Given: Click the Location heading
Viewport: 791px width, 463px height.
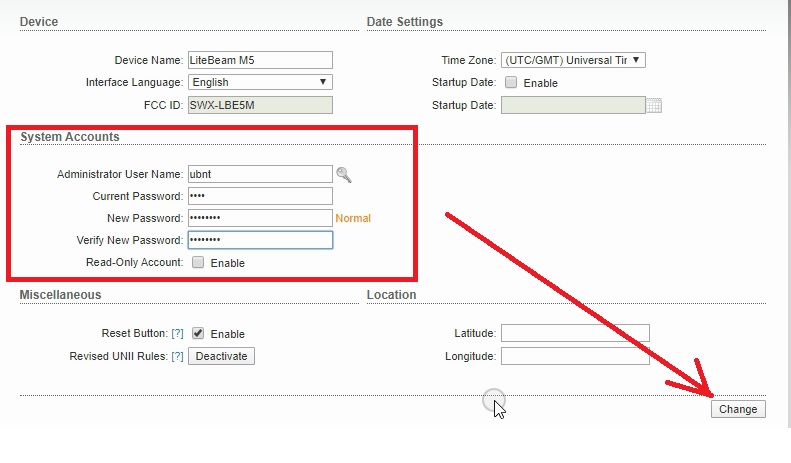Looking at the screenshot, I should [x=391, y=295].
